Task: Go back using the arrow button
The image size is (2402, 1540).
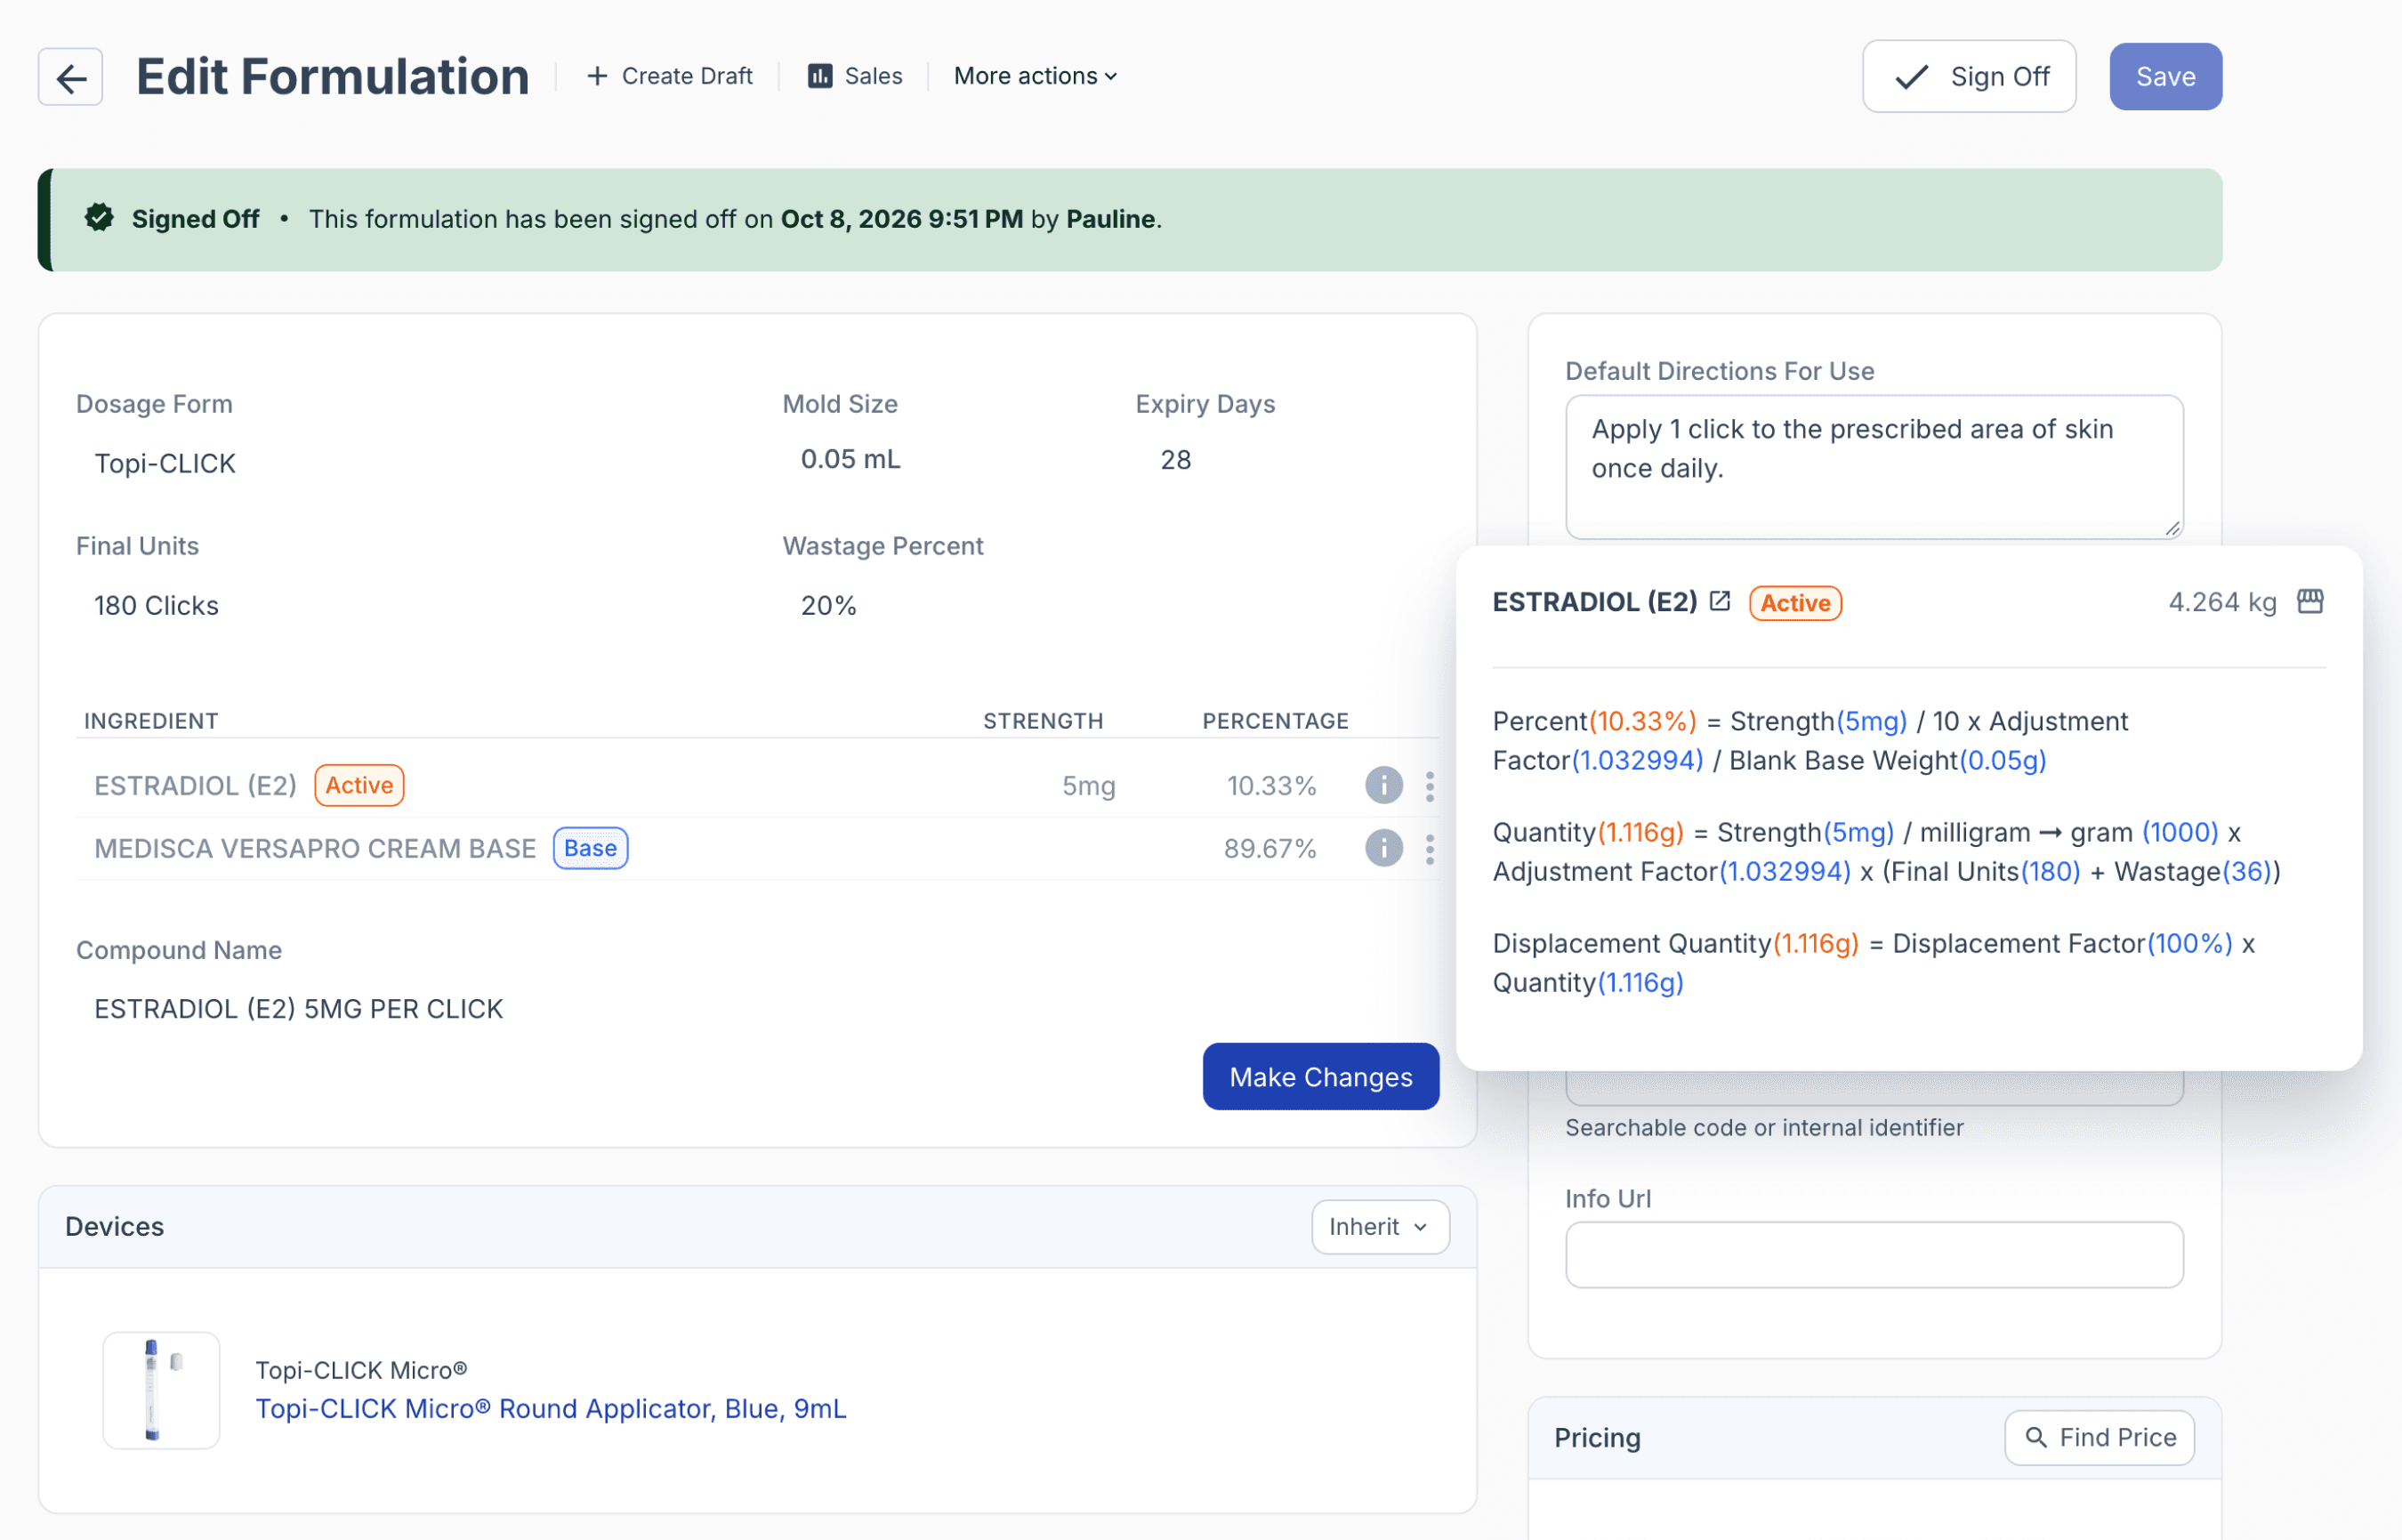Action: tap(70, 77)
